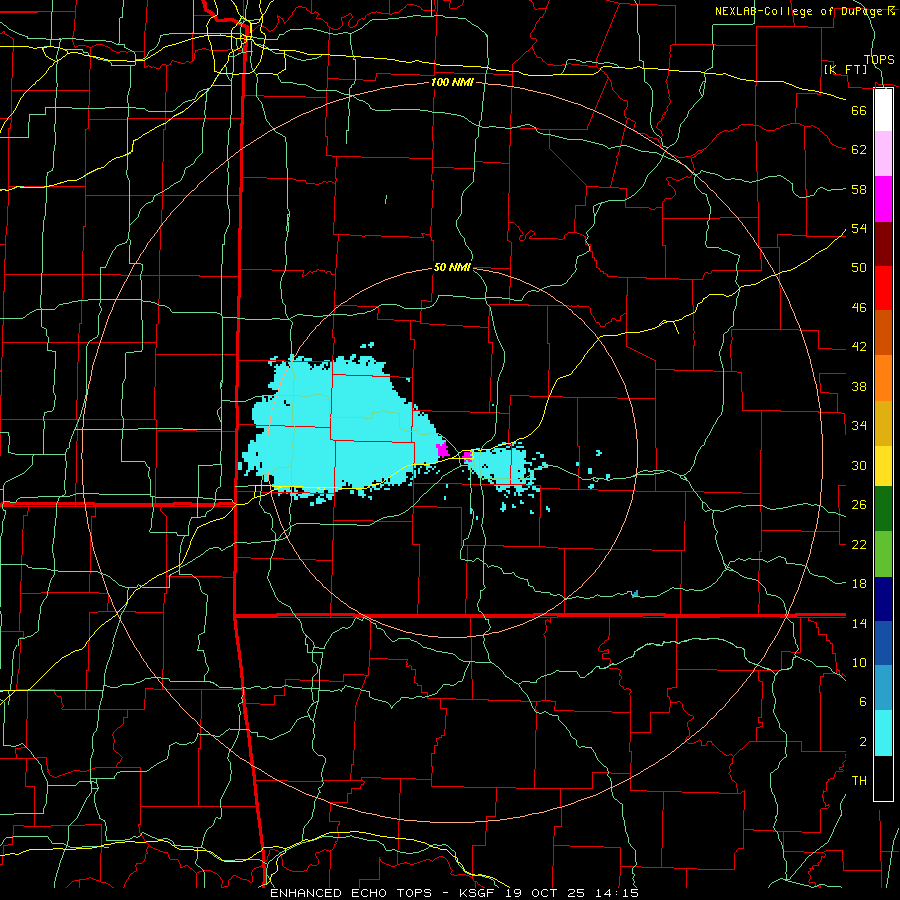Click the "2" scale value

(x=863, y=742)
